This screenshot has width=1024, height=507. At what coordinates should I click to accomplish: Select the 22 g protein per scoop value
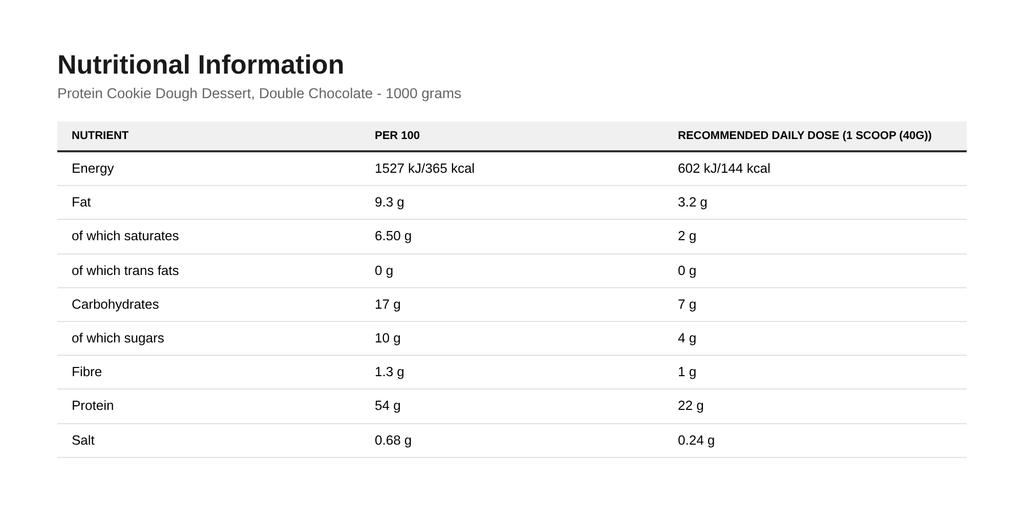tap(691, 406)
